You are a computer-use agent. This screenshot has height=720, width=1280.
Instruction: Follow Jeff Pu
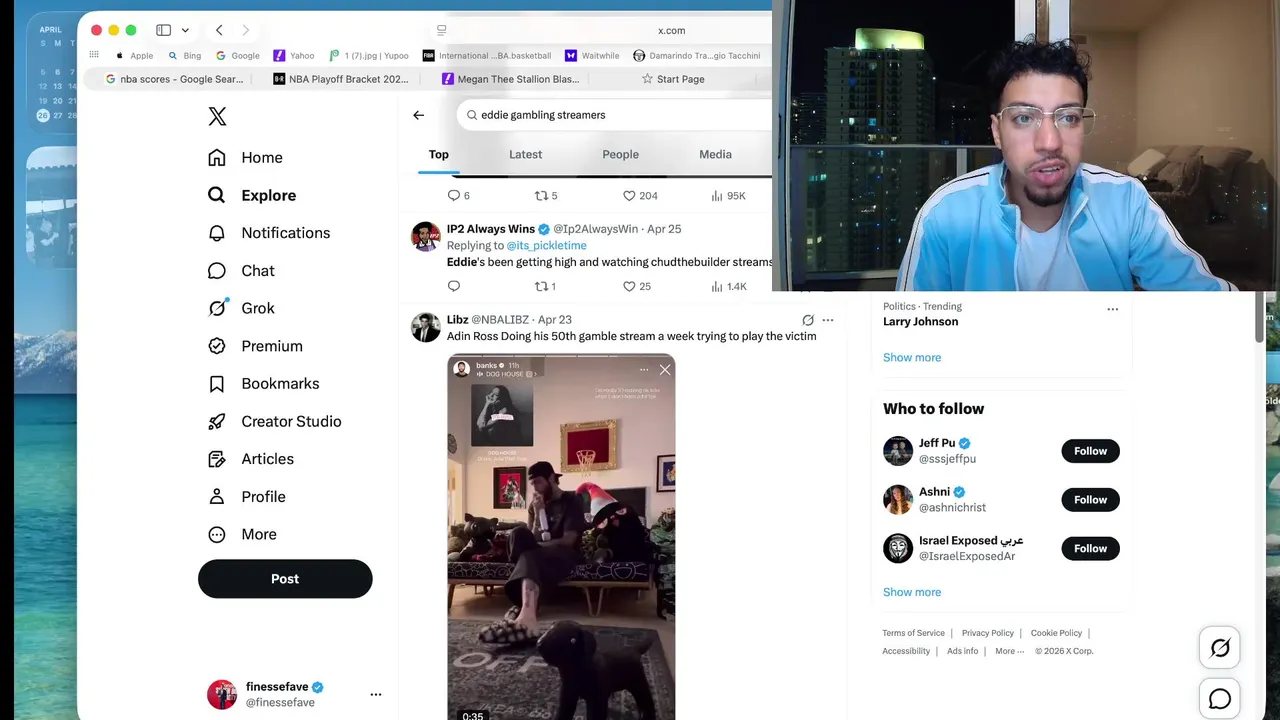[1090, 451]
